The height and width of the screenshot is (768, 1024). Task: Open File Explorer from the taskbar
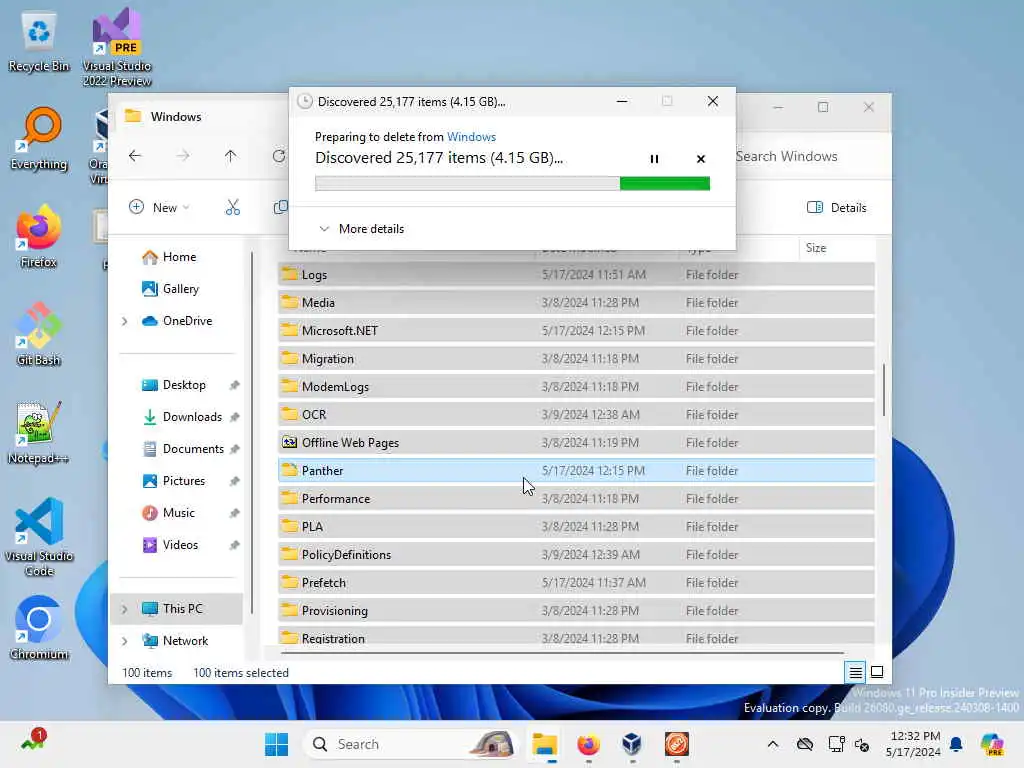pyautogui.click(x=544, y=744)
